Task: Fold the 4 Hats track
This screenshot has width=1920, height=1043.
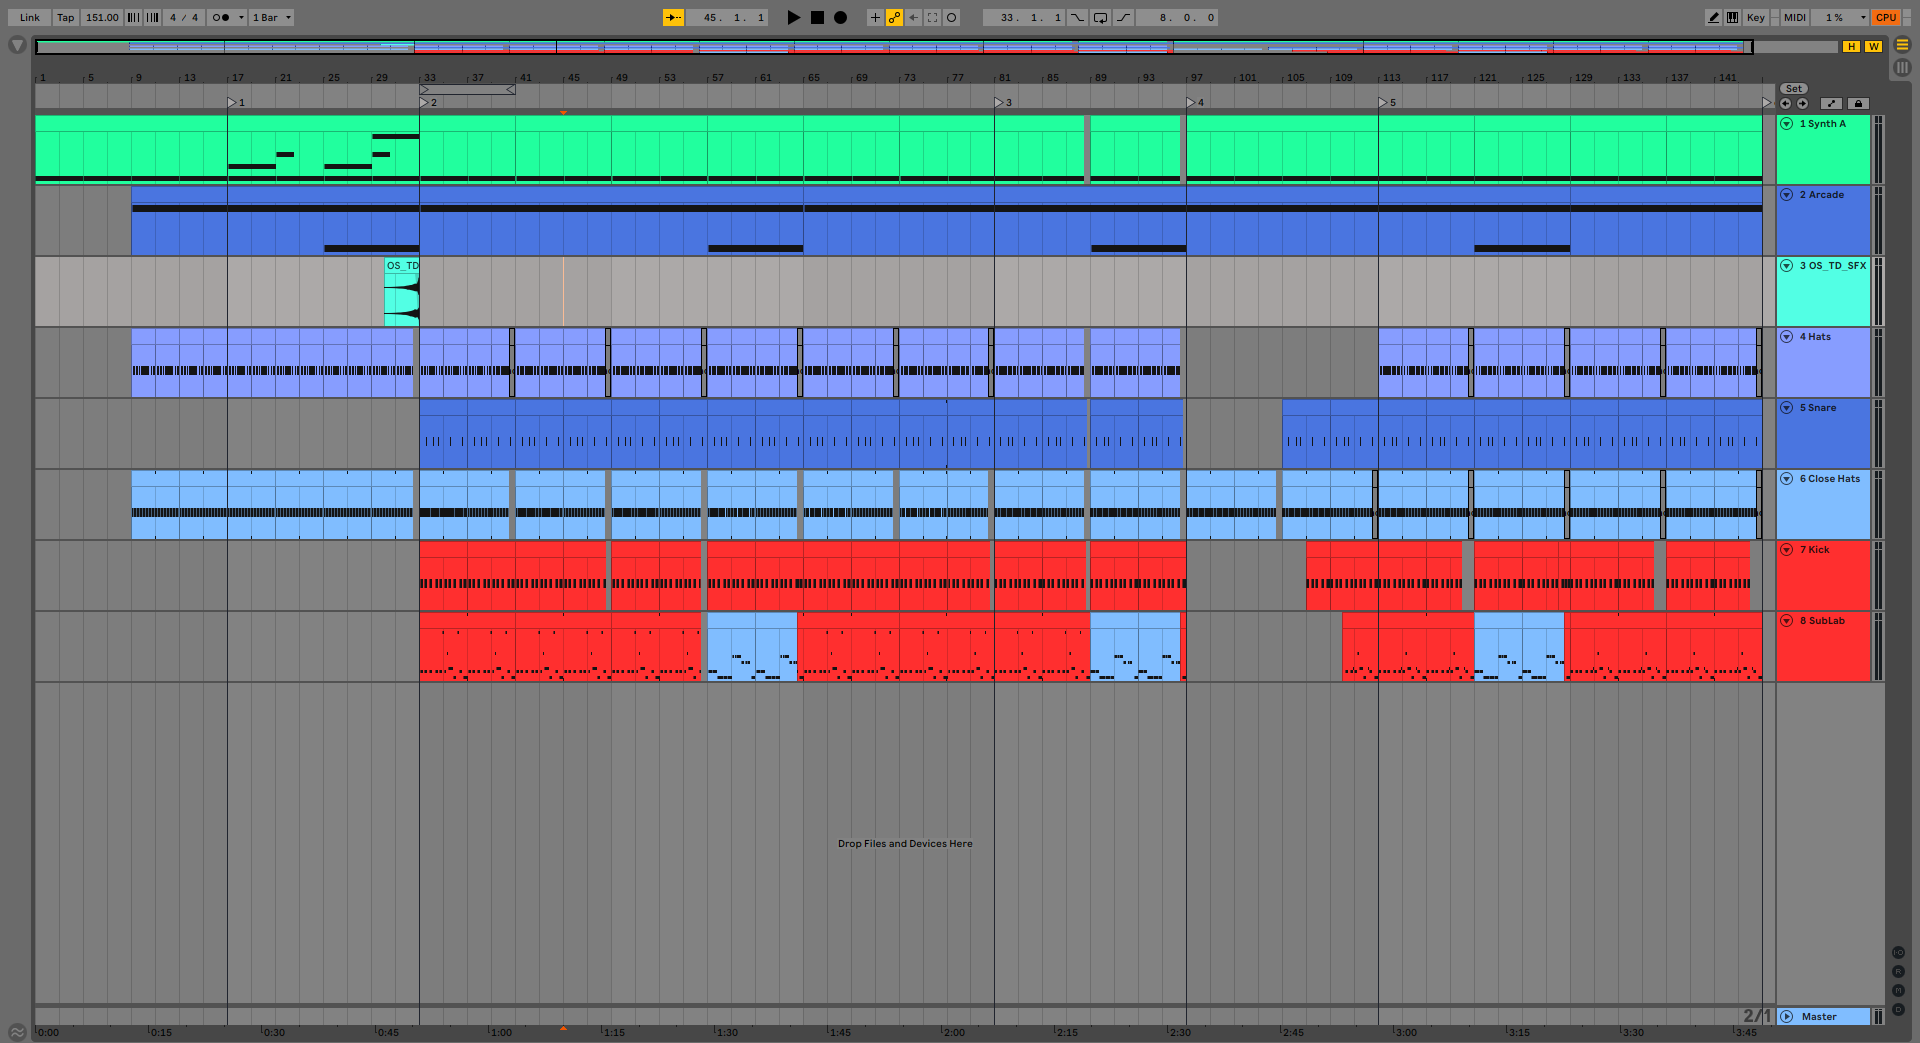Action: [x=1787, y=337]
